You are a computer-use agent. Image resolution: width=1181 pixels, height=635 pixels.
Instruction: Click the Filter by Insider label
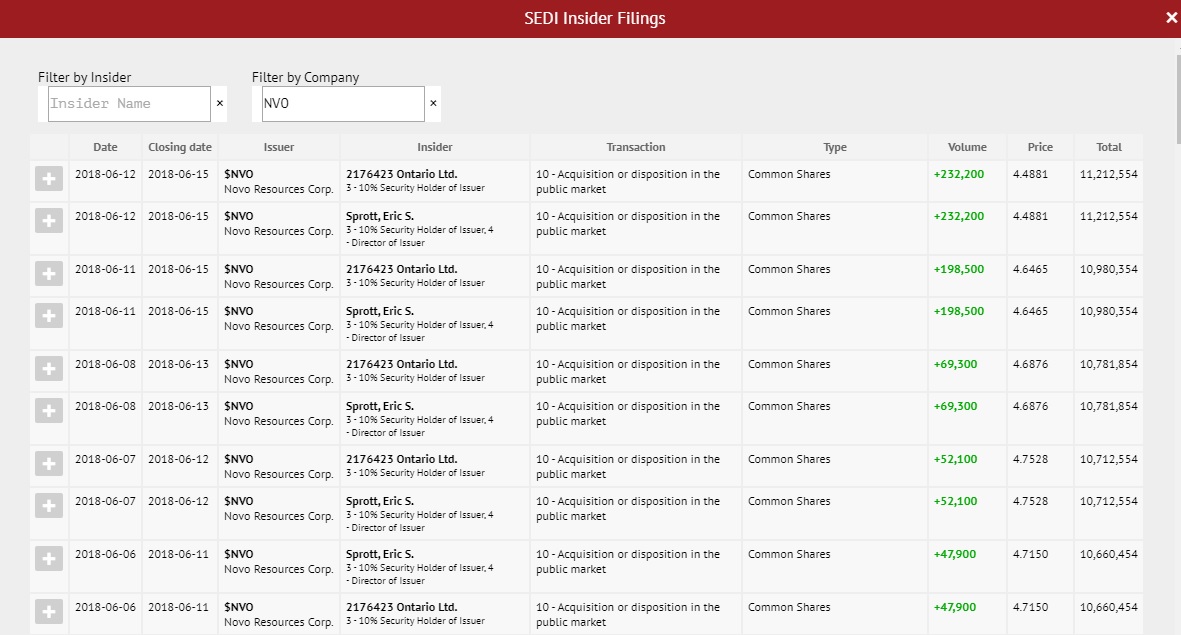pyautogui.click(x=84, y=77)
